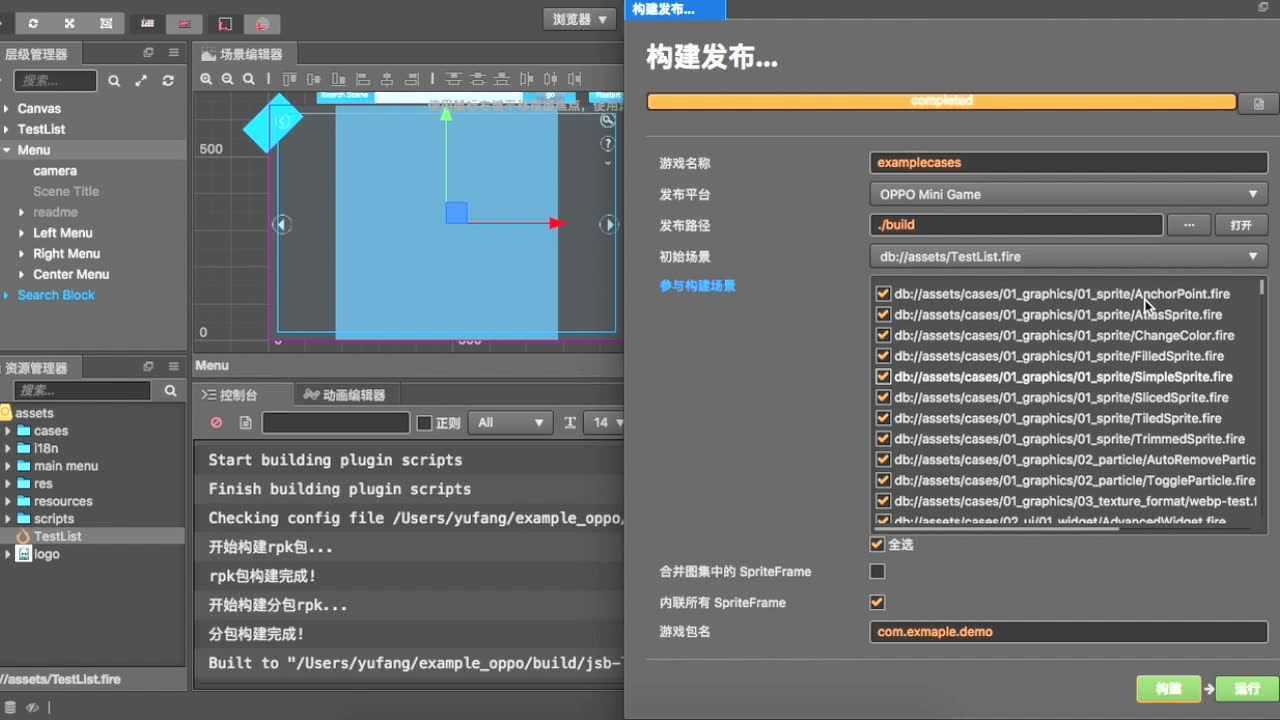This screenshot has width=1280, height=720.
Task: Open assets panel hamburger menu
Action: tap(173, 367)
